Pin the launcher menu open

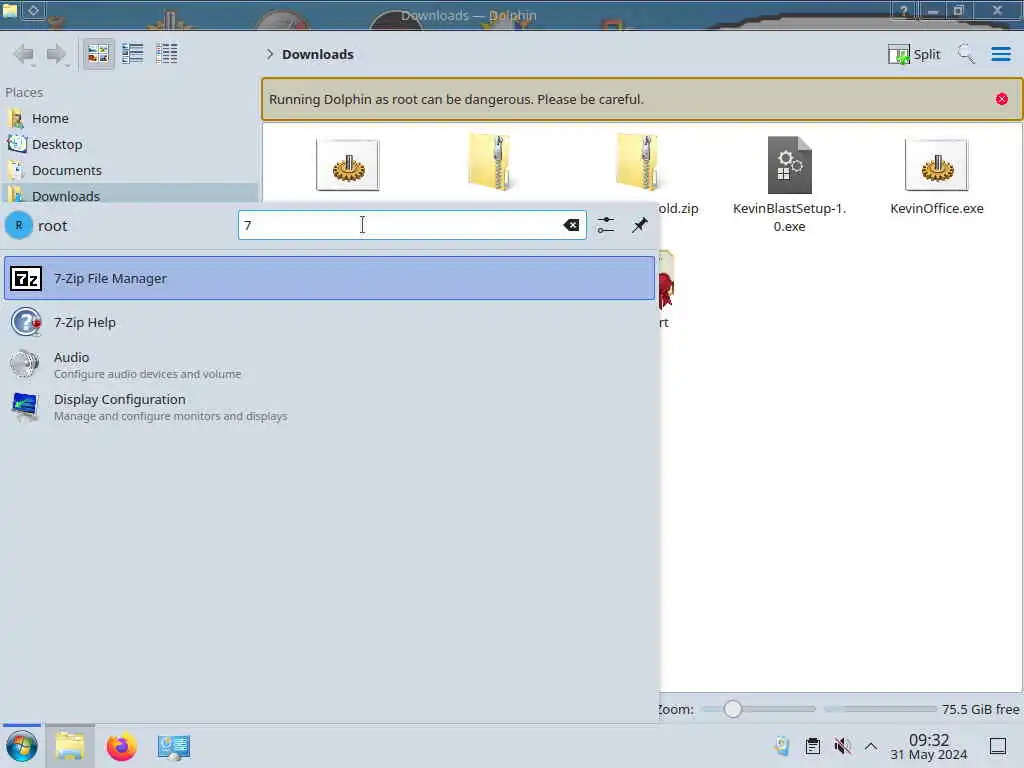(639, 225)
